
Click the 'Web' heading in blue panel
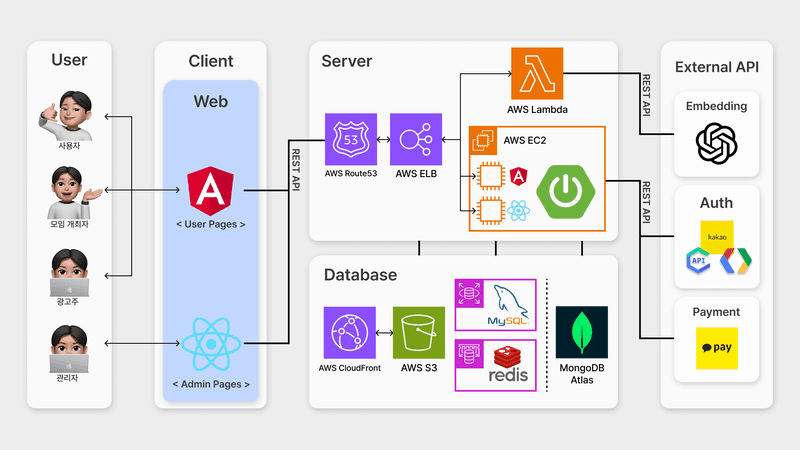click(x=211, y=102)
